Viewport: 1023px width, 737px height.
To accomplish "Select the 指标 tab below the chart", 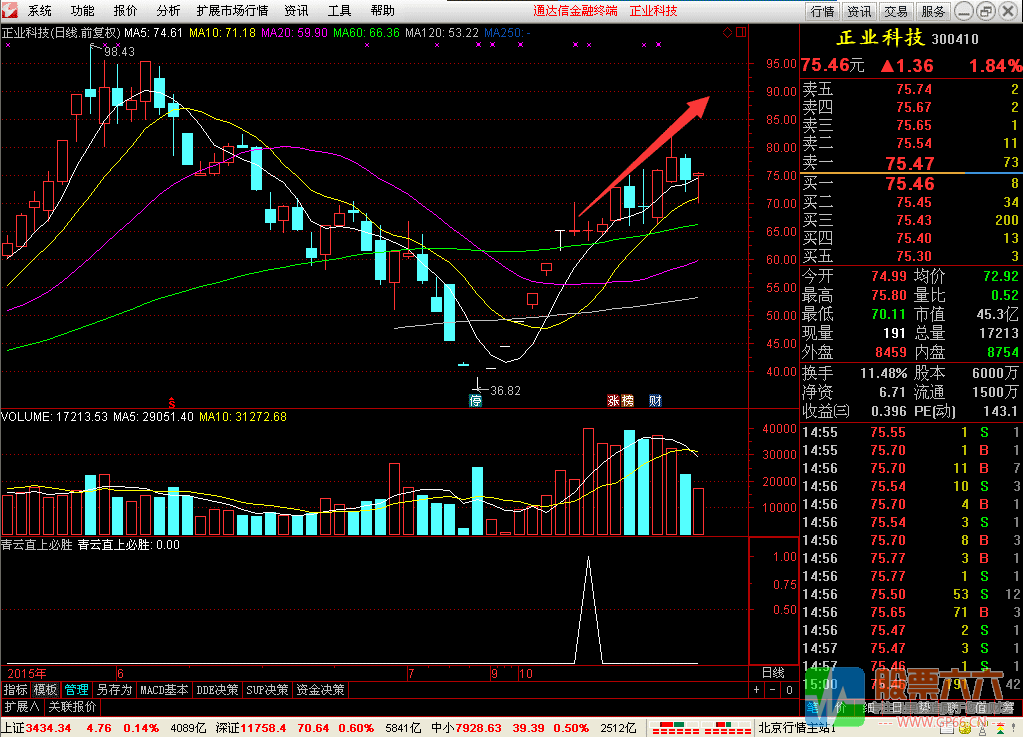I will click(16, 689).
